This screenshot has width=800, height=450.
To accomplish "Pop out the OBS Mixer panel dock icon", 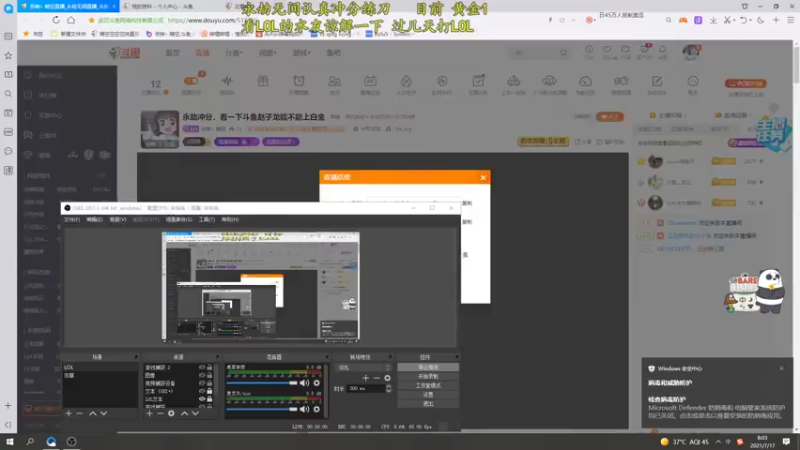I will coord(327,357).
